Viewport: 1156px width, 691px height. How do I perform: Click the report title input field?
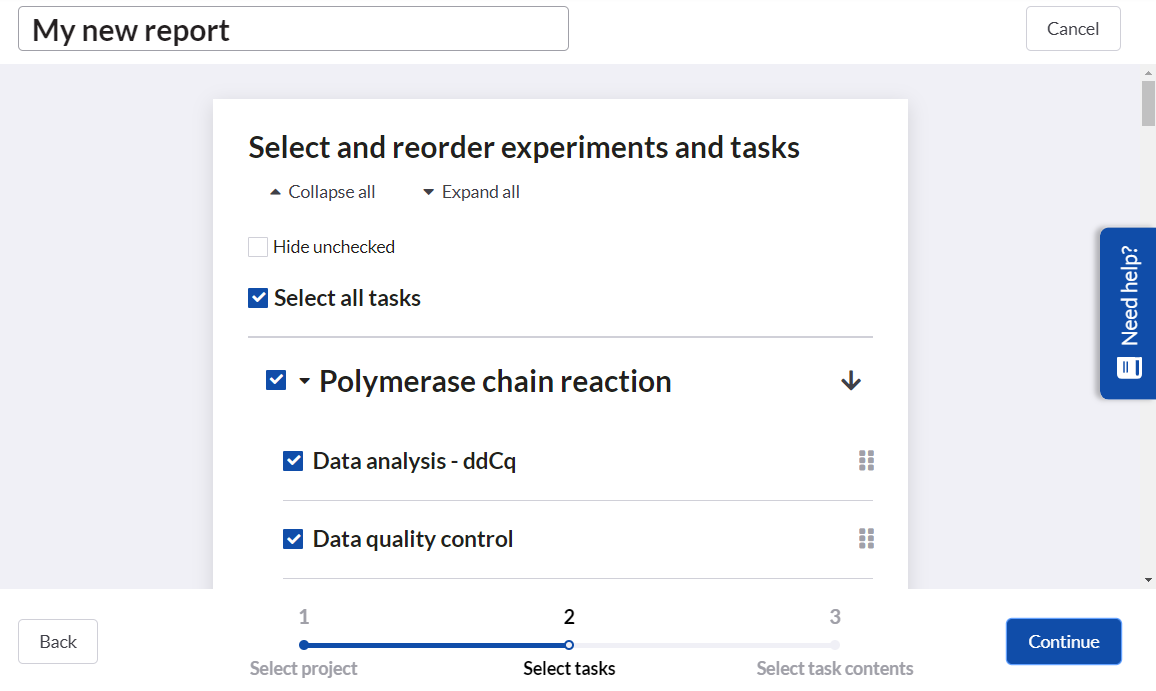tap(293, 29)
